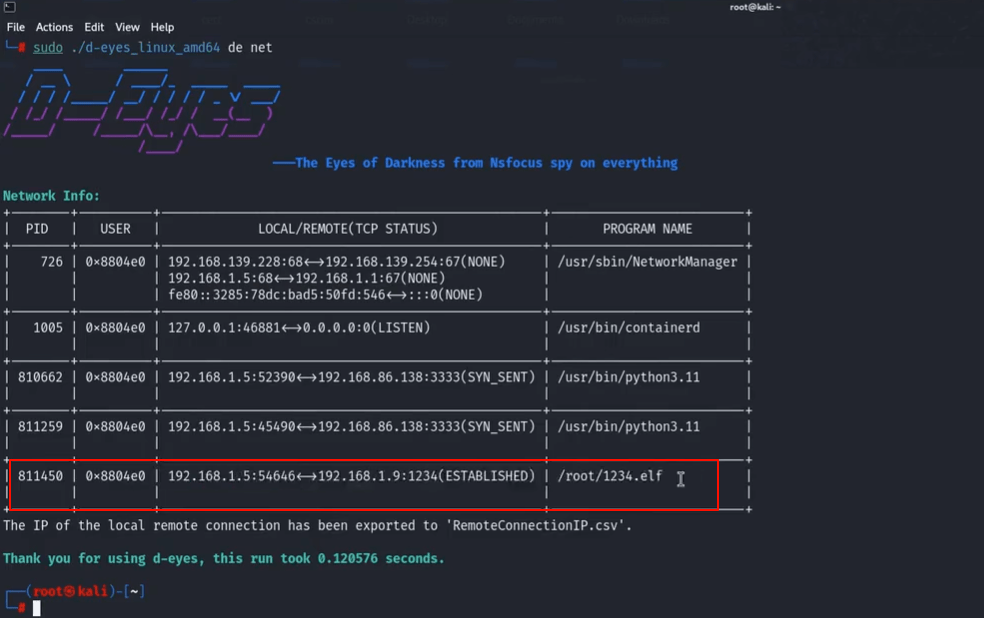Viewport: 984px width, 618px height.
Task: Click the terminal window icon in the title bar
Action: 9,7
